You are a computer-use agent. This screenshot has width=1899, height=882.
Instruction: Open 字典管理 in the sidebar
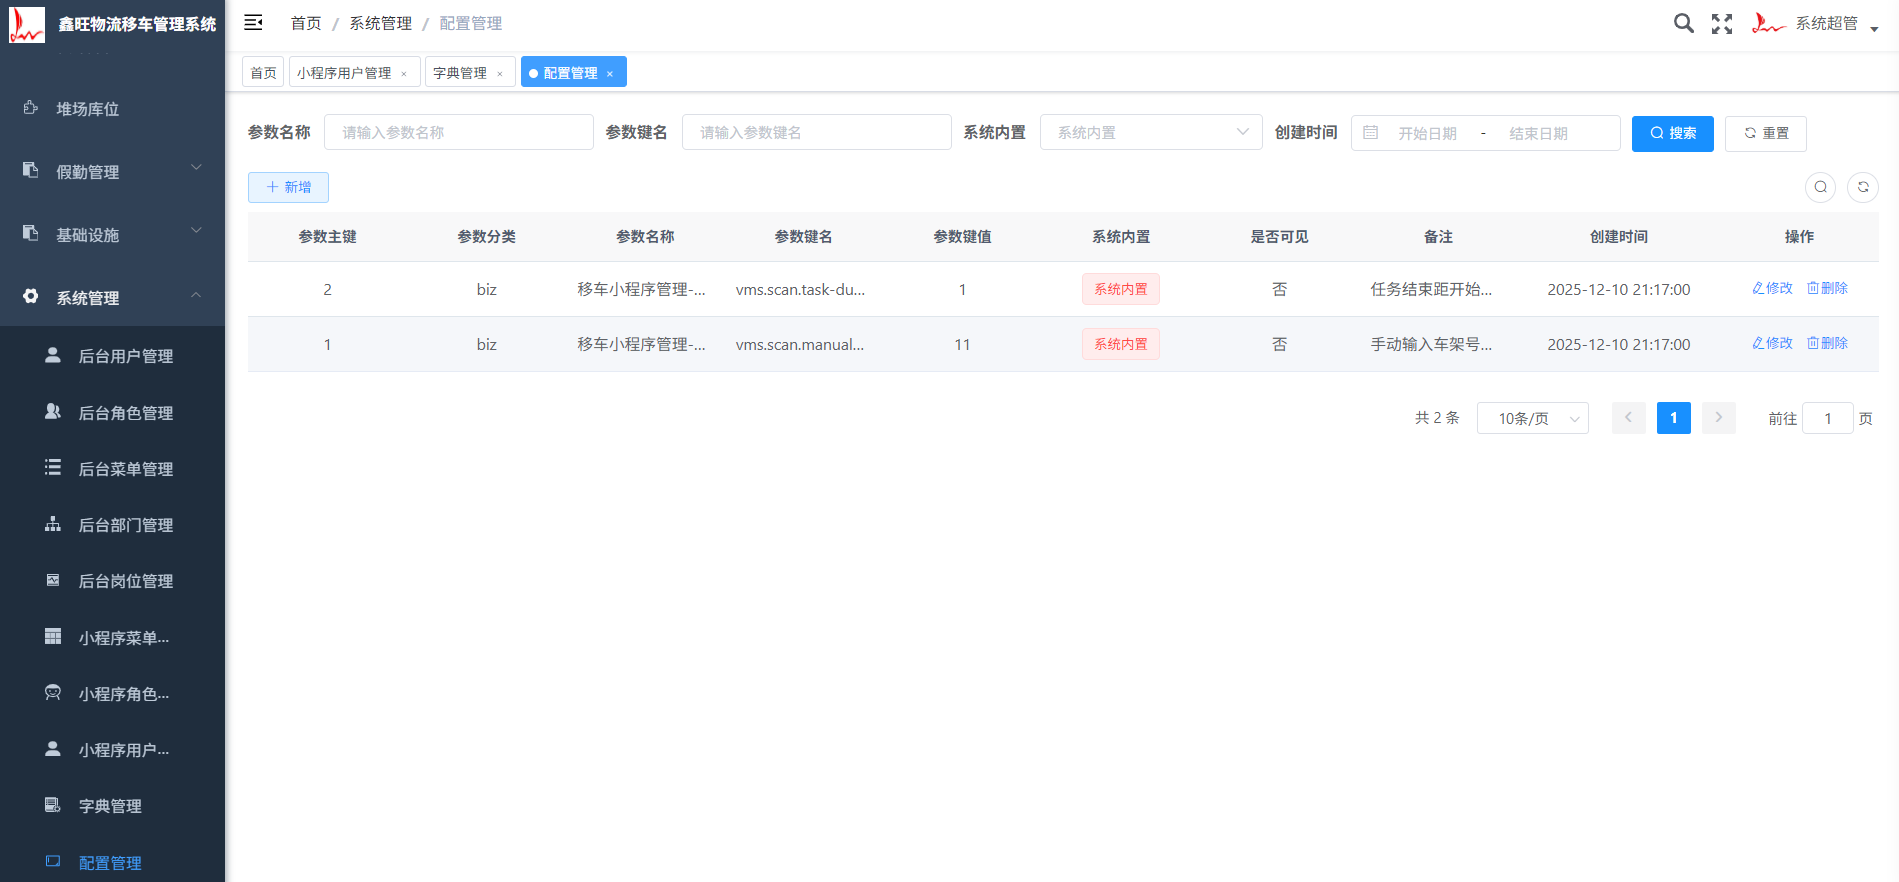tap(112, 806)
